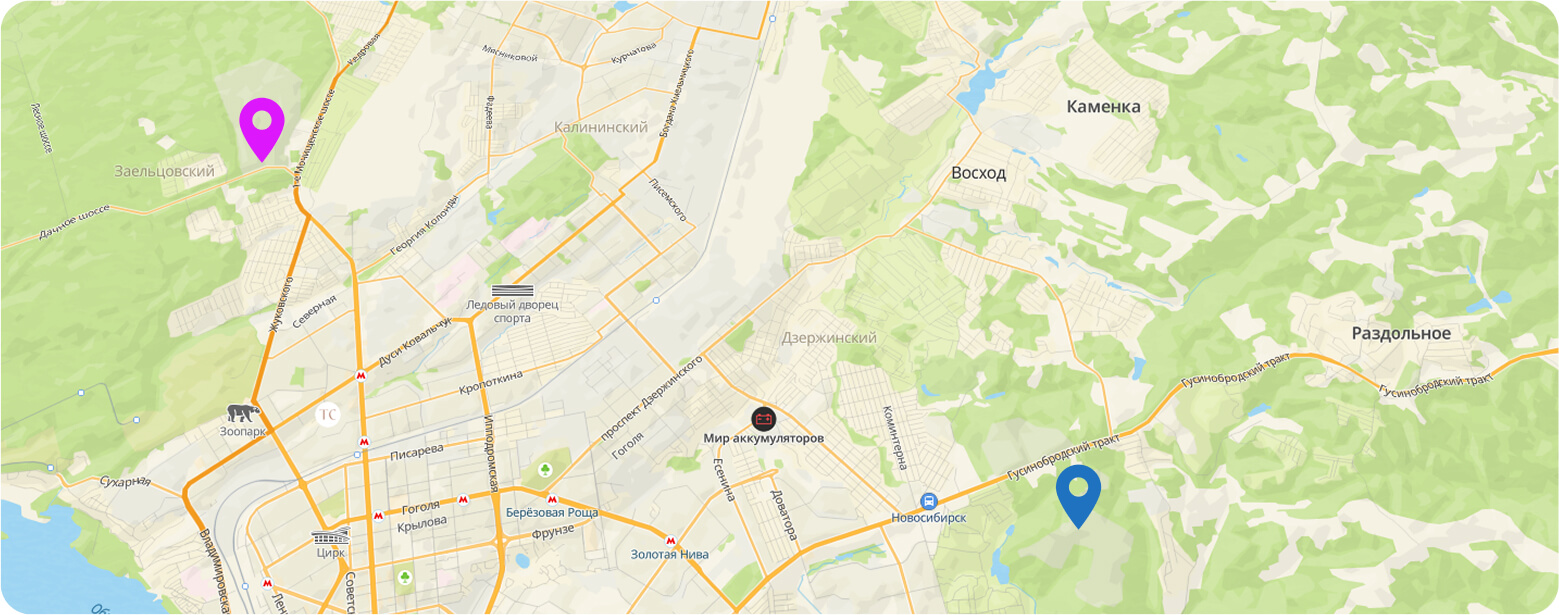Click the Новосибирск bus station icon
Image resolution: width=1559 pixels, height=615 pixels.
coord(929,501)
